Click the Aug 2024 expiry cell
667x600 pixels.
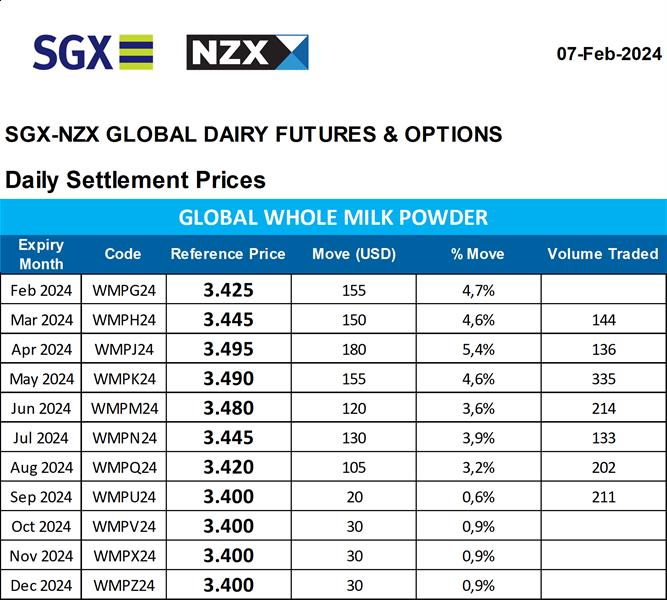pyautogui.click(x=41, y=468)
